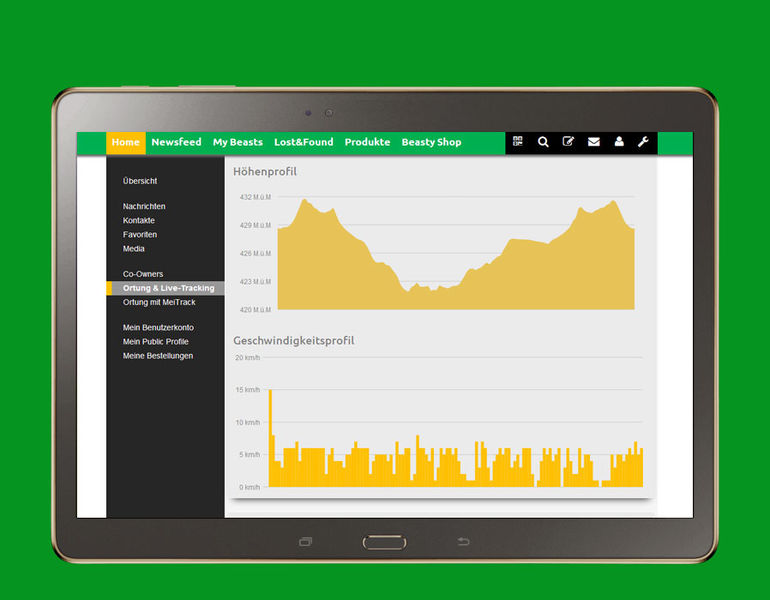Click the tallest 15 km/h speed bar

271,438
